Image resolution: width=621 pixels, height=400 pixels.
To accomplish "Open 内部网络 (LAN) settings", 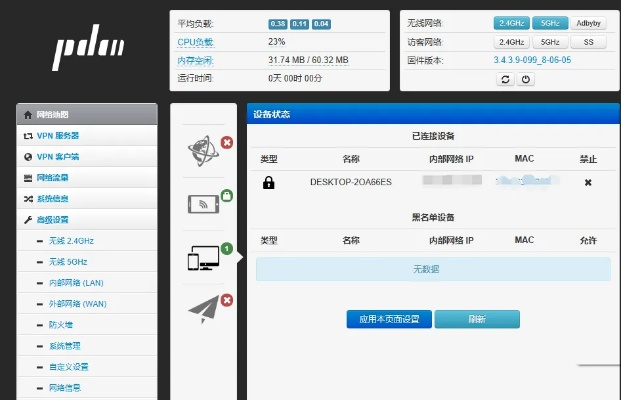I will click(x=75, y=283).
